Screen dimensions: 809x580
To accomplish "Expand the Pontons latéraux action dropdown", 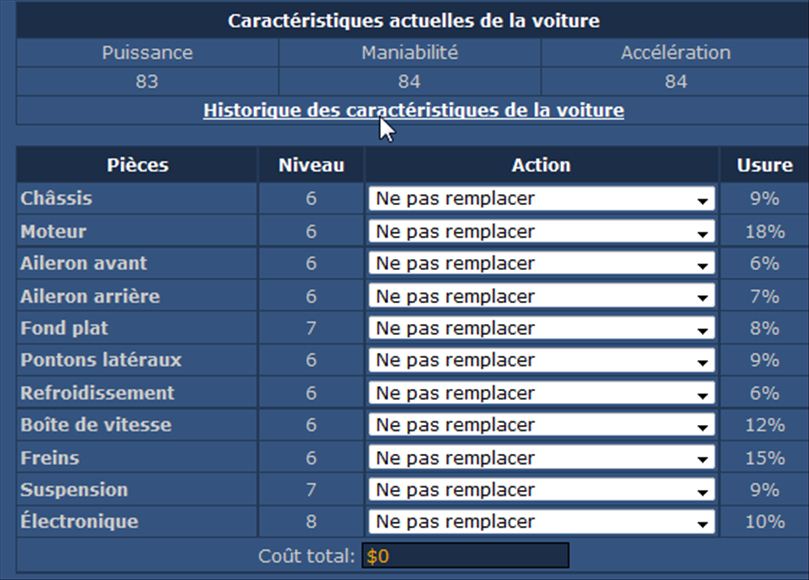I will 542,360.
